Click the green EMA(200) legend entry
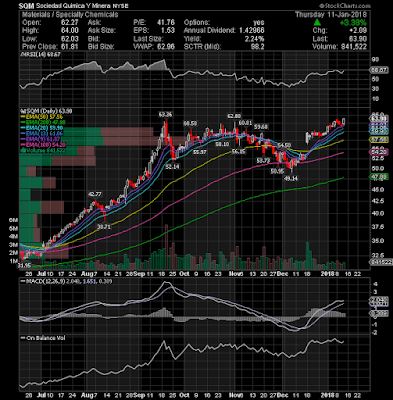Screen dimensions: 393x400 (x=43, y=122)
